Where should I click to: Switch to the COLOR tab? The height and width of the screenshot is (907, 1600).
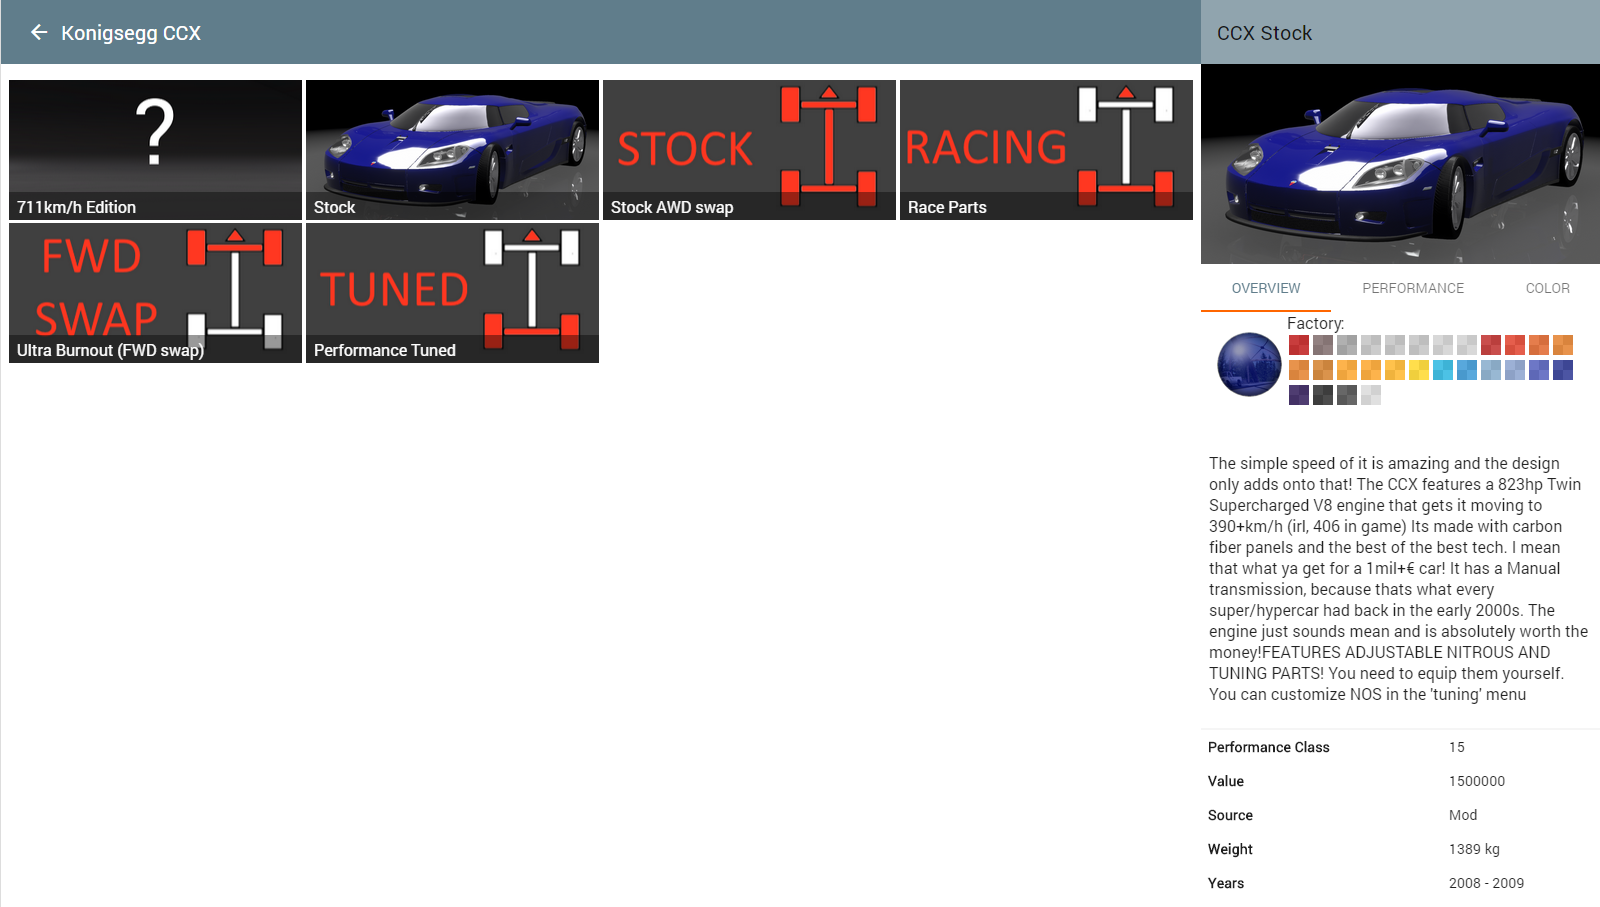click(x=1547, y=288)
